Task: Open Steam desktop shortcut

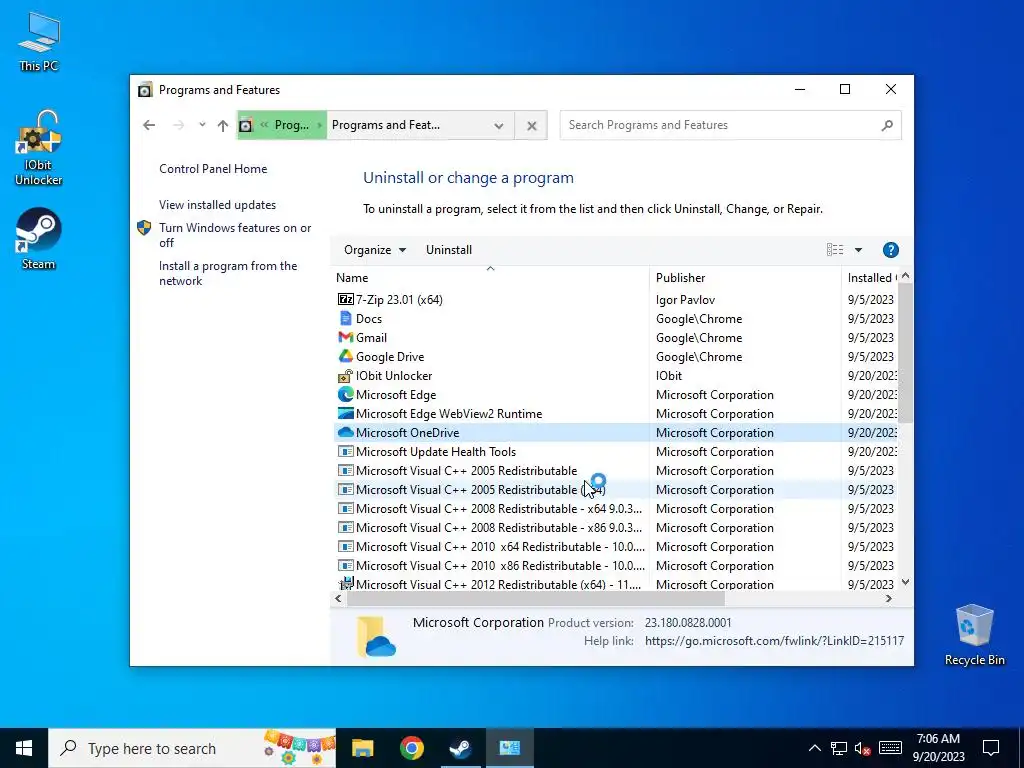Action: tap(39, 238)
